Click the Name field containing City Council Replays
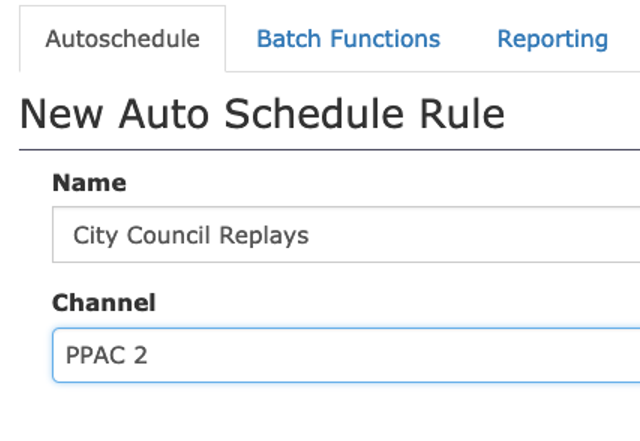Screen dimensions: 640x441 pos(346,235)
